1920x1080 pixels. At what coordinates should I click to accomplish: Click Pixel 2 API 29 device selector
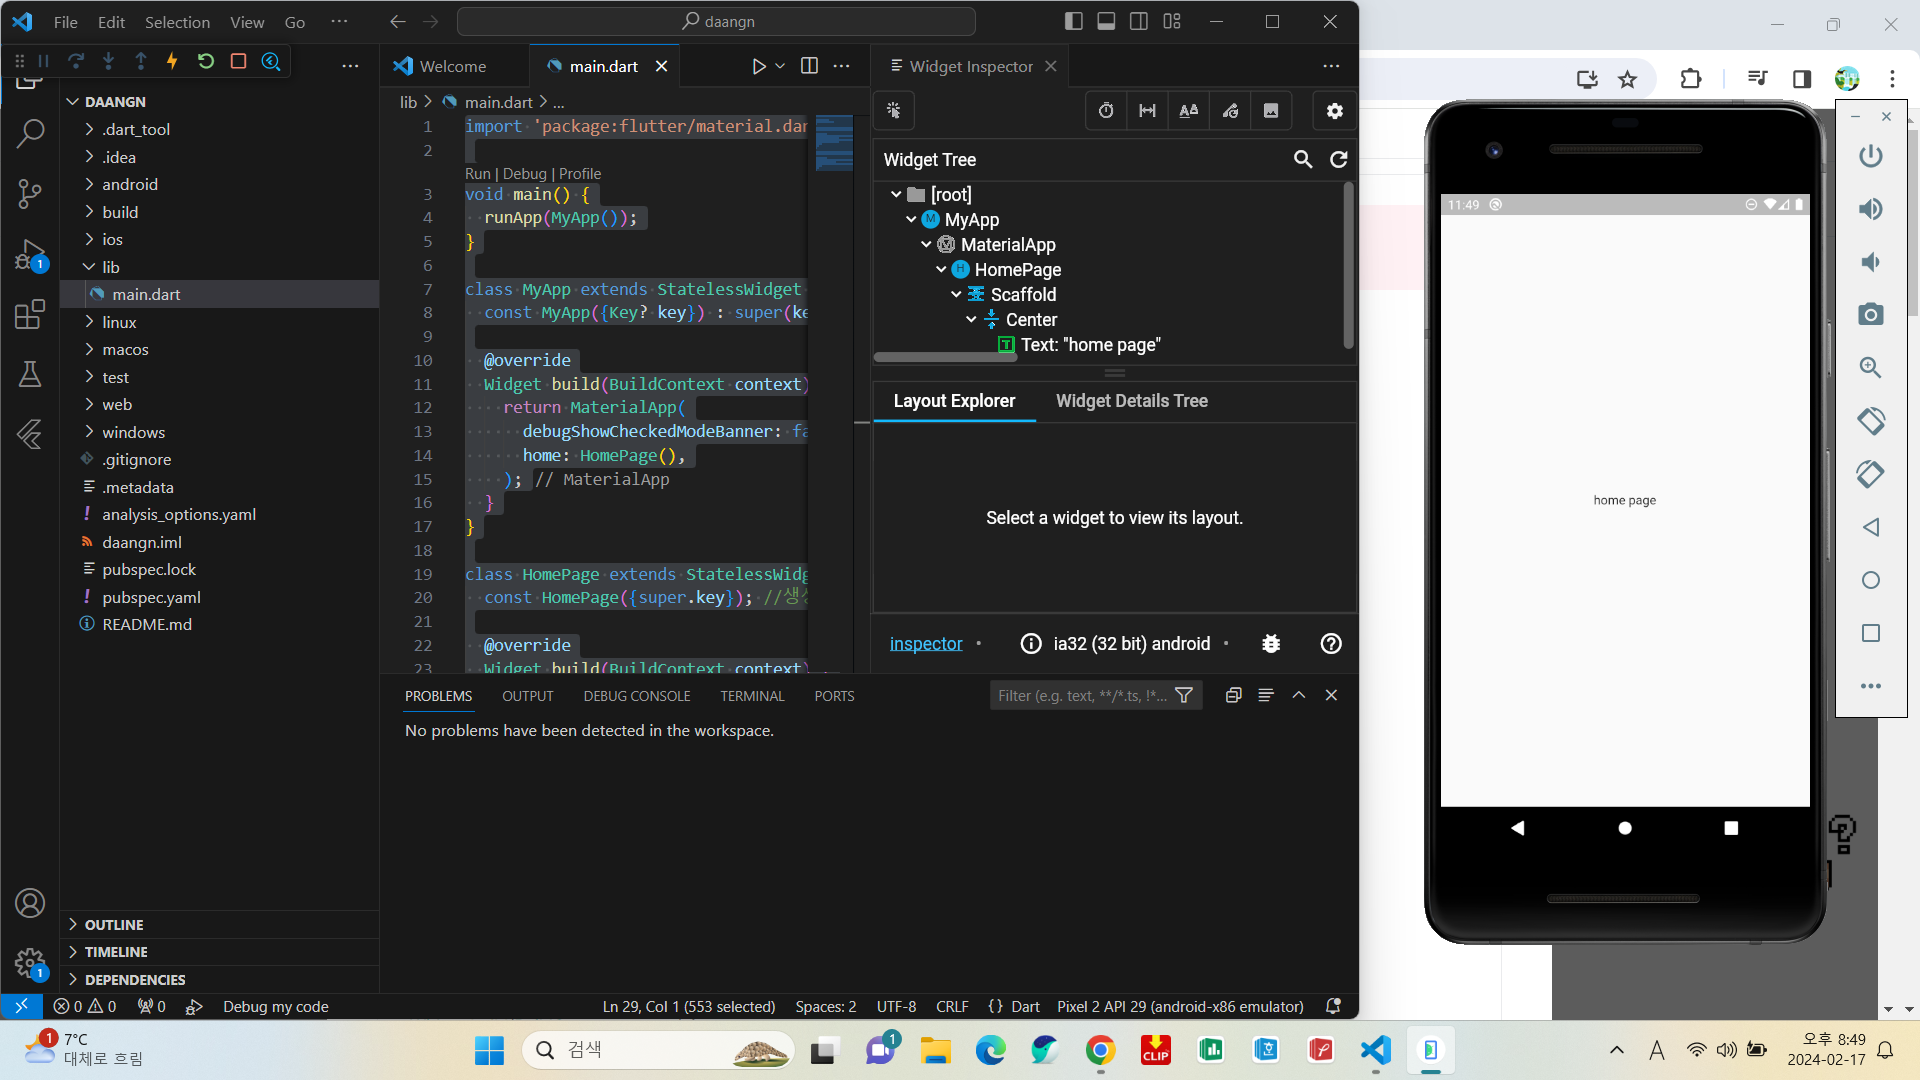[x=1180, y=1007]
